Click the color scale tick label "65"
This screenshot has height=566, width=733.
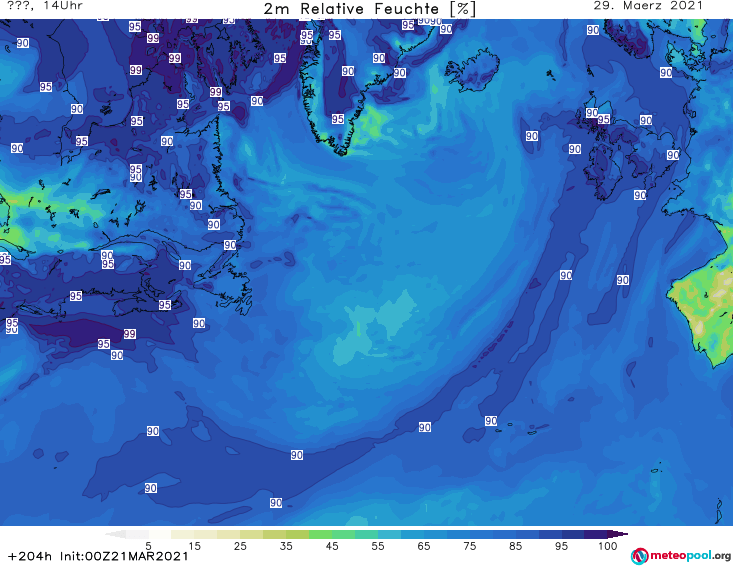[424, 546]
